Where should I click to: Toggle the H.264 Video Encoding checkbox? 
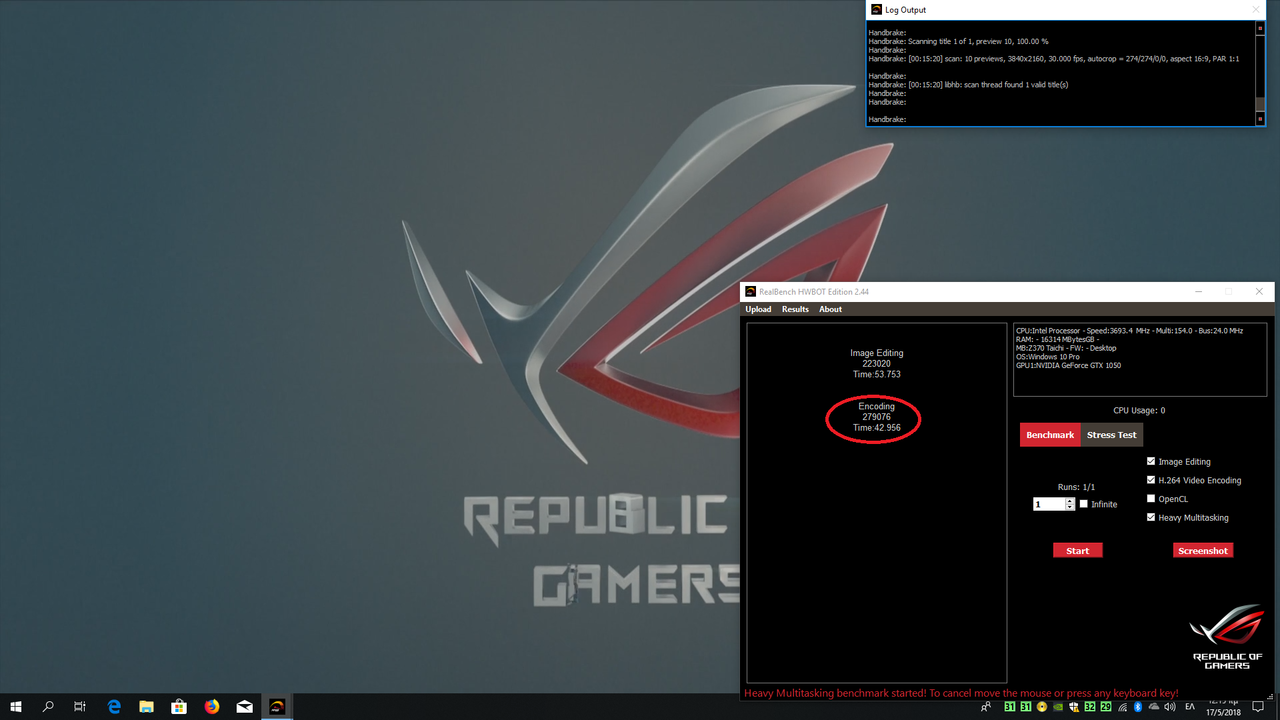point(1151,480)
